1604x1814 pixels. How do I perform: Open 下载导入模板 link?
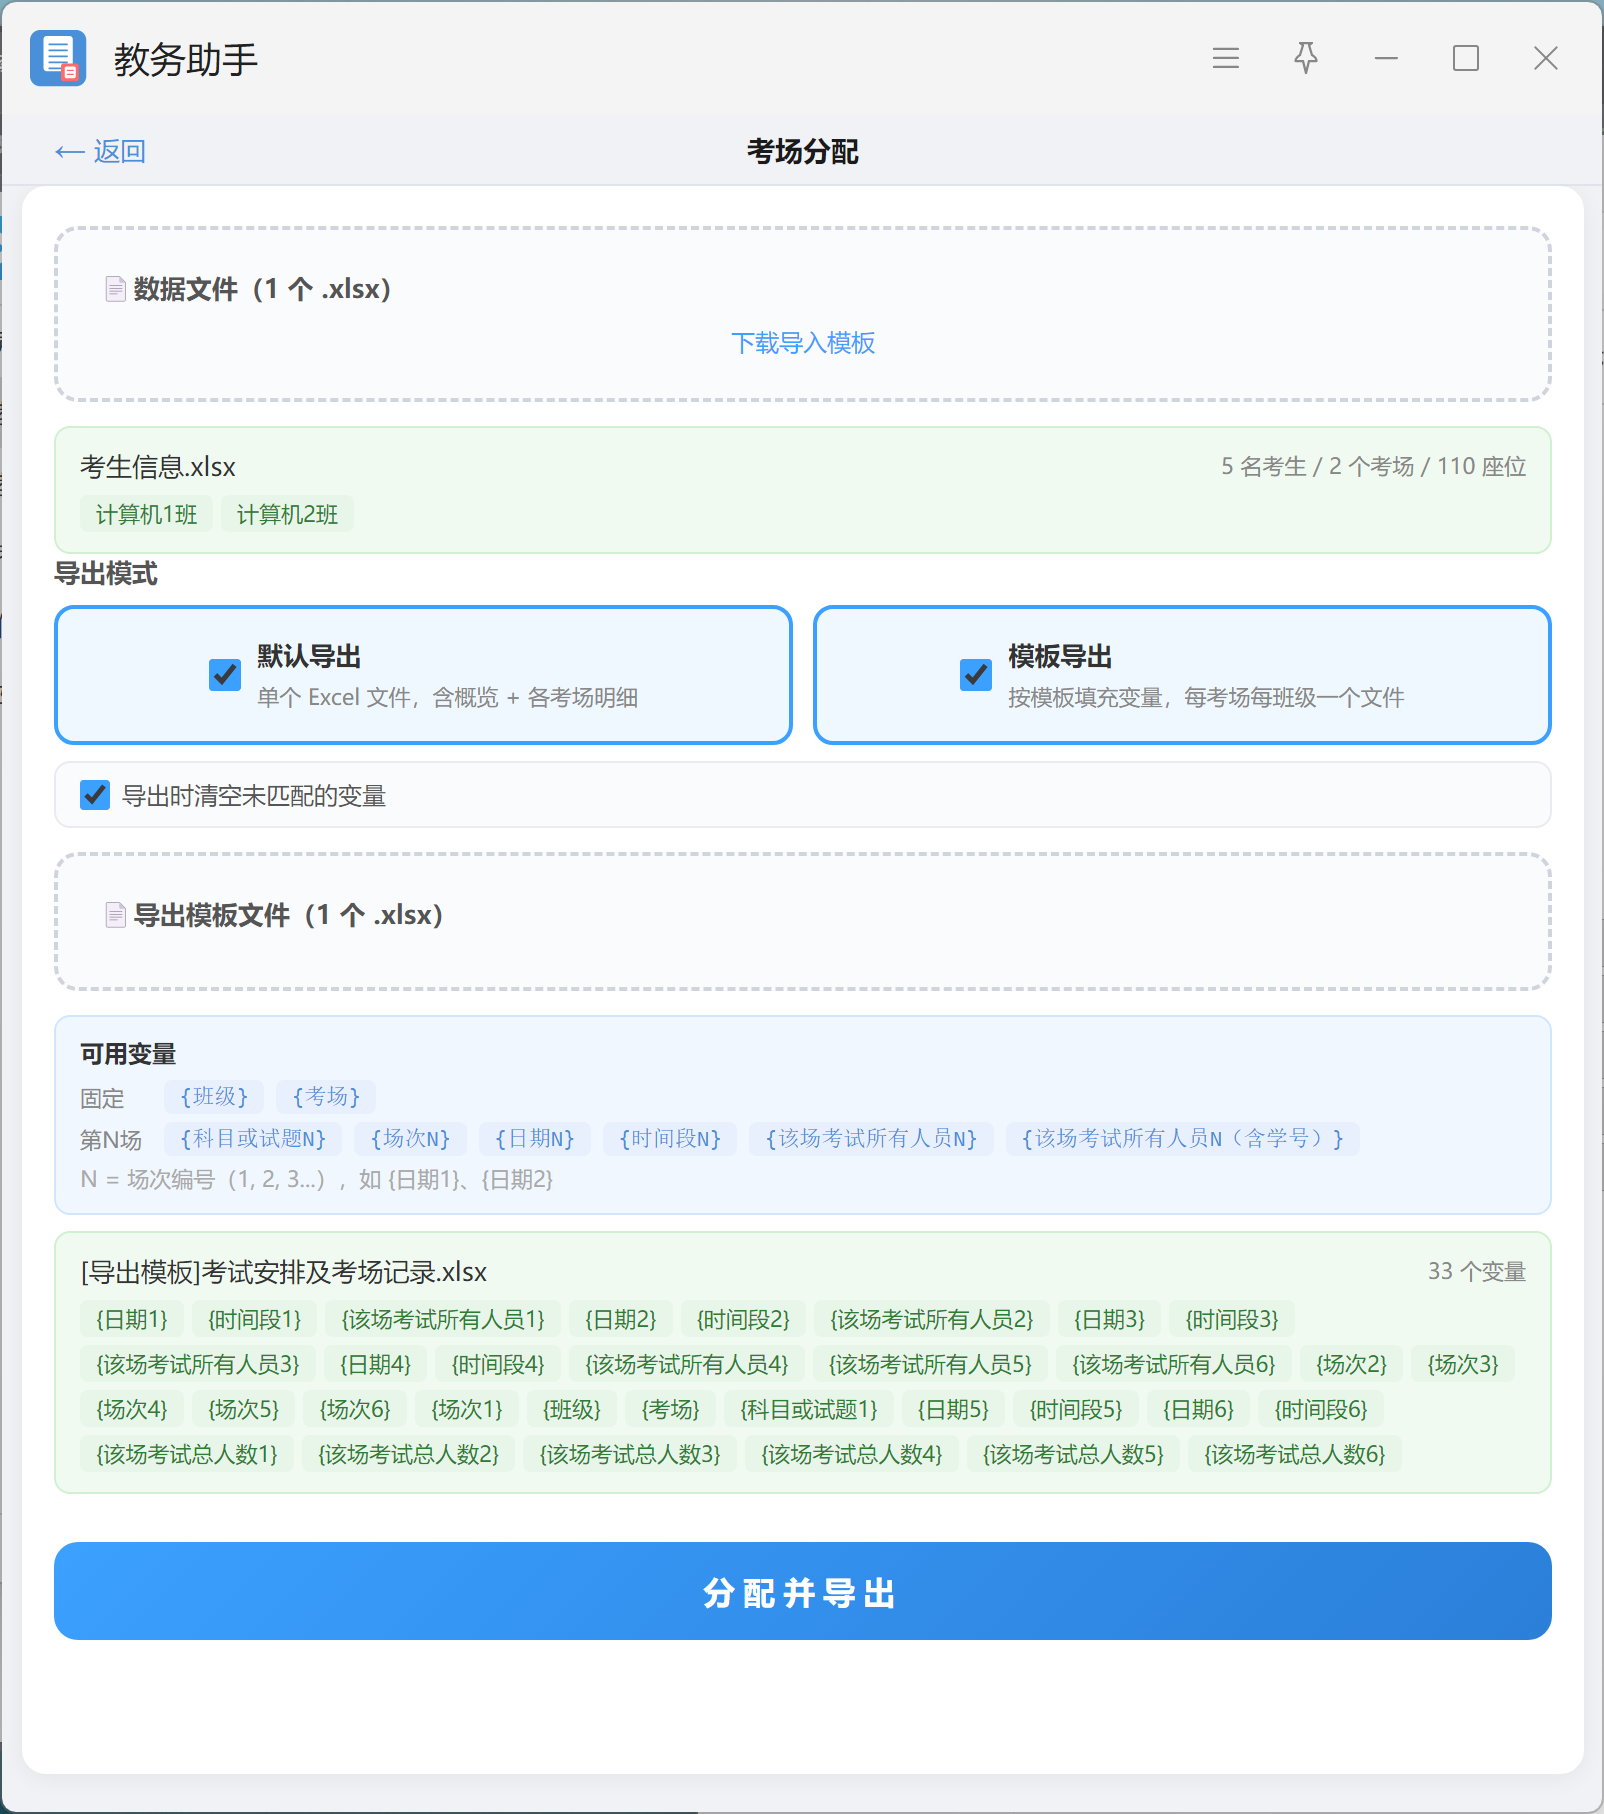pos(803,343)
